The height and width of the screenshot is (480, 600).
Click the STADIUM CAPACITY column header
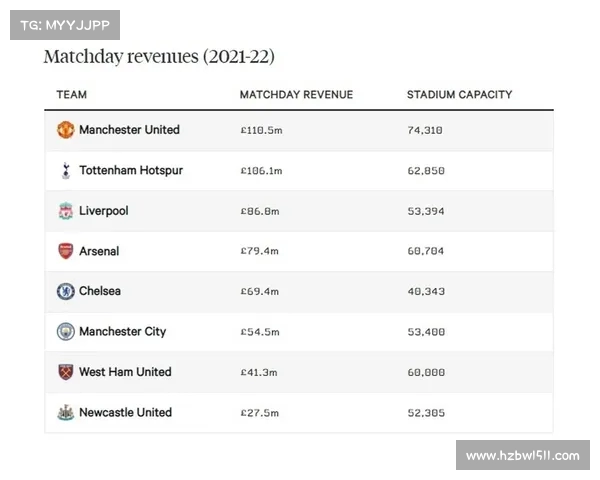459,95
